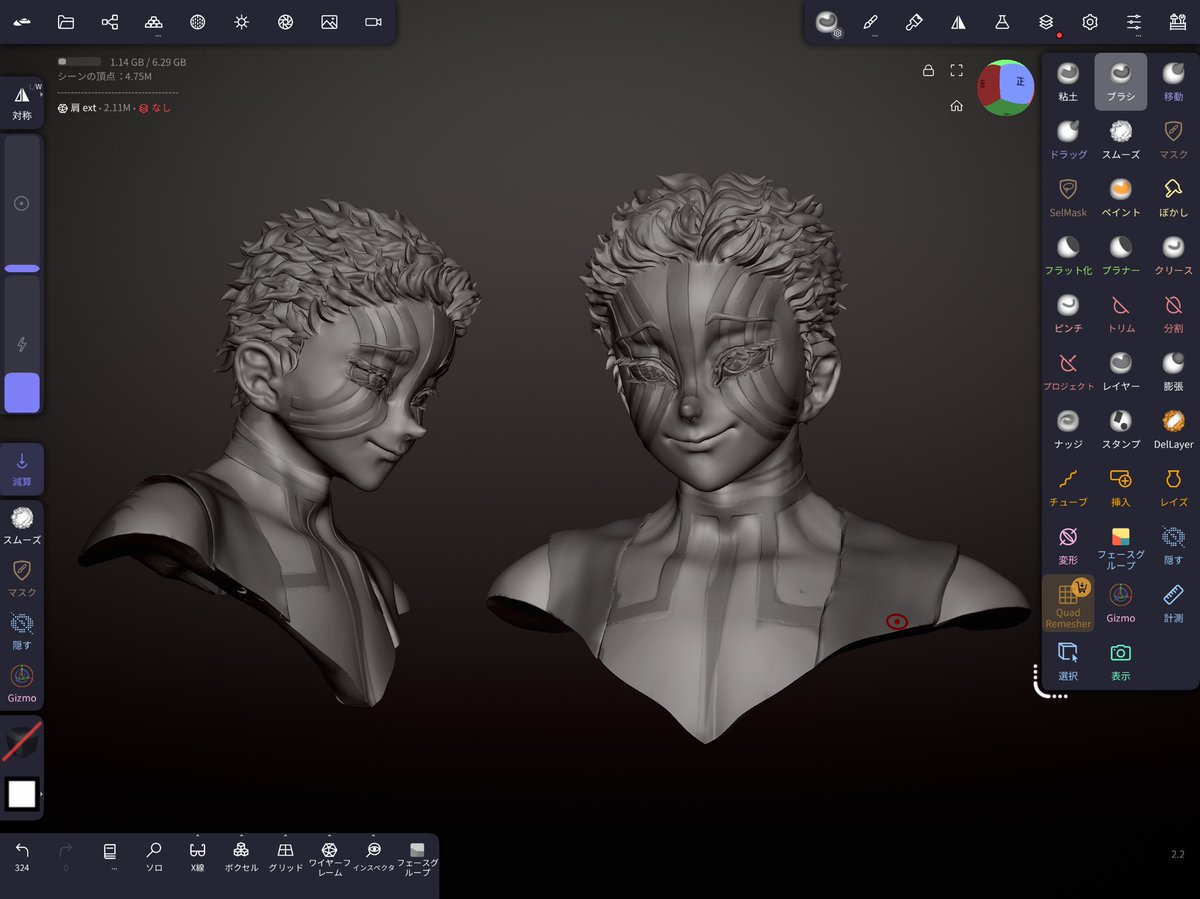Select the 変形 transform tool
The width and height of the screenshot is (1200, 899).
[1068, 546]
